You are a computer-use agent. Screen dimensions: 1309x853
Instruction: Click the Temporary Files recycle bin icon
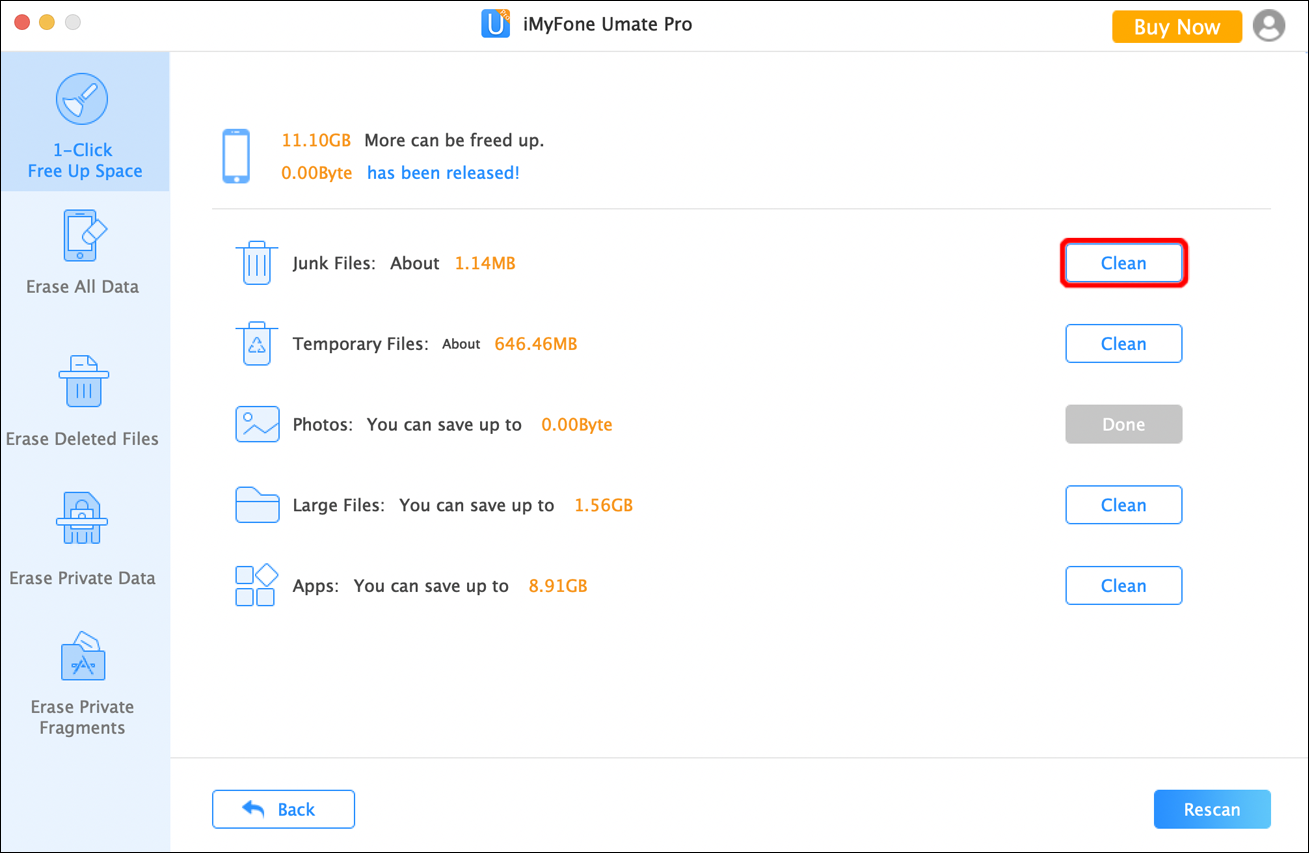coord(257,344)
